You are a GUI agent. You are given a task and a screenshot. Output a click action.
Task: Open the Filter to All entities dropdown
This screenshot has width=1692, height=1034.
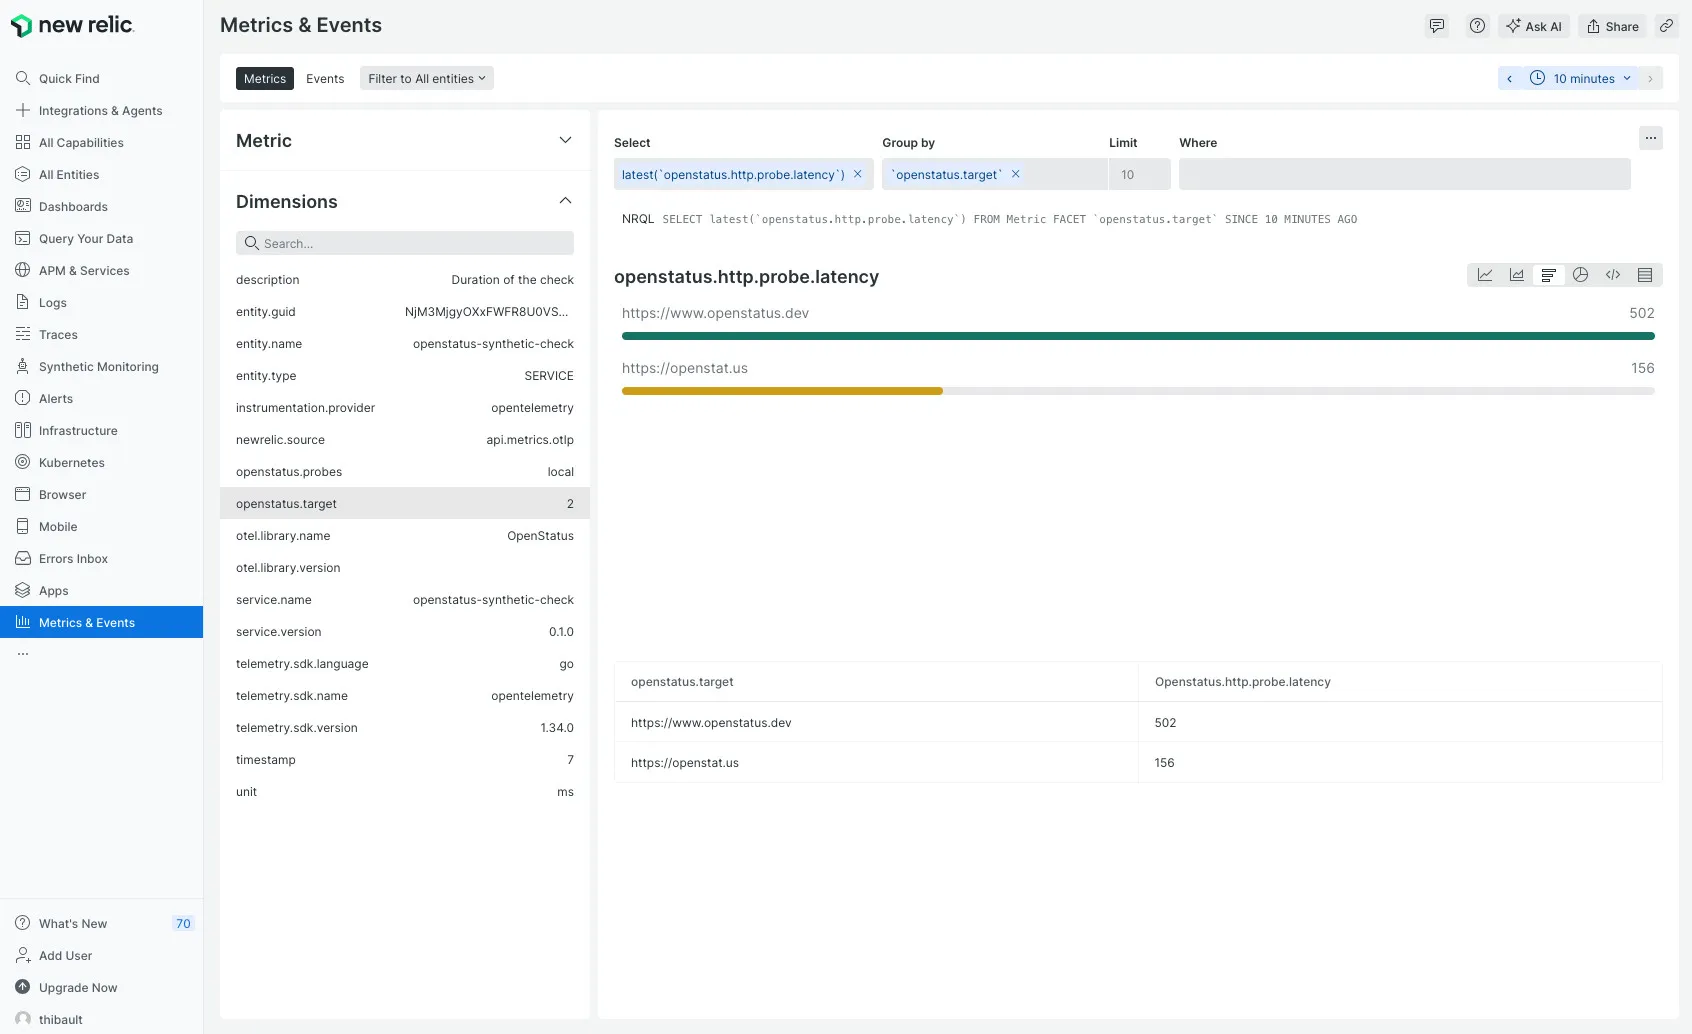click(426, 78)
